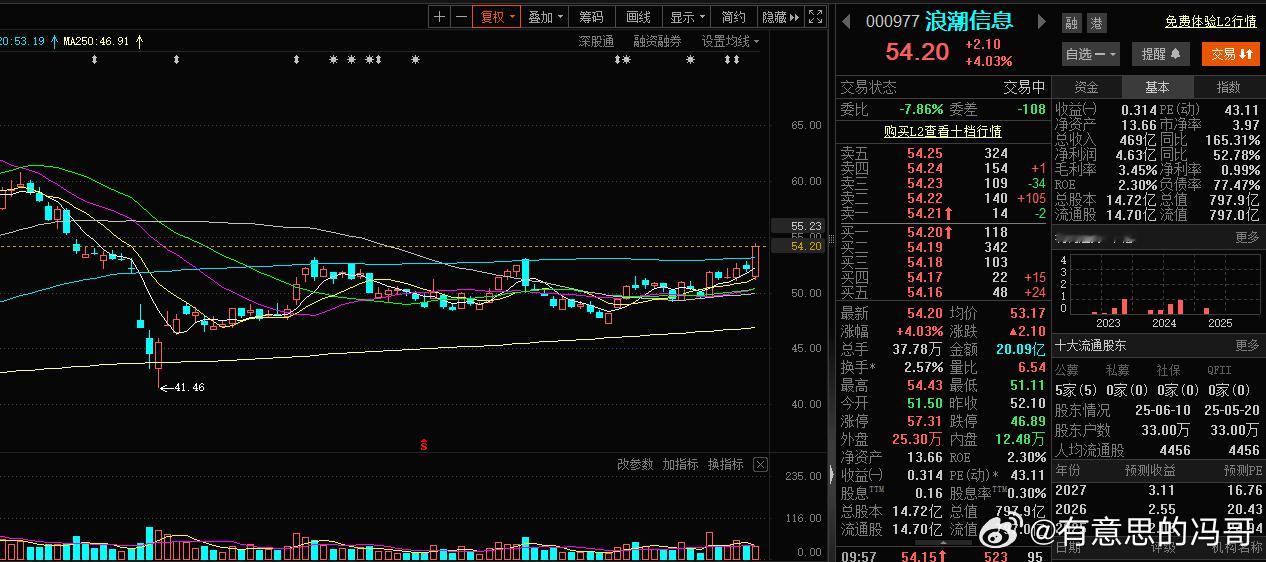The height and width of the screenshot is (562, 1266).
Task: Click 加指标 to add an indicator
Action: tap(680, 464)
